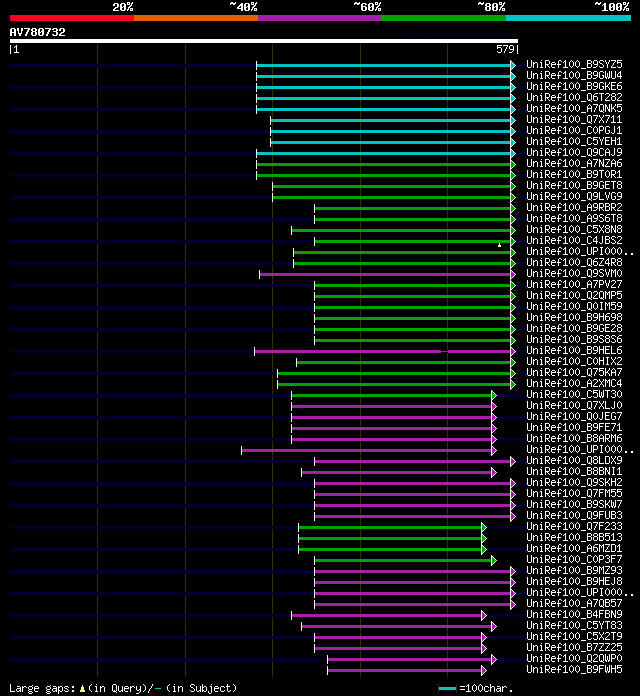Screen dimensions: 640x696
Task: Select the UniRef100_C5X2T9 label
Action: coord(574,636)
